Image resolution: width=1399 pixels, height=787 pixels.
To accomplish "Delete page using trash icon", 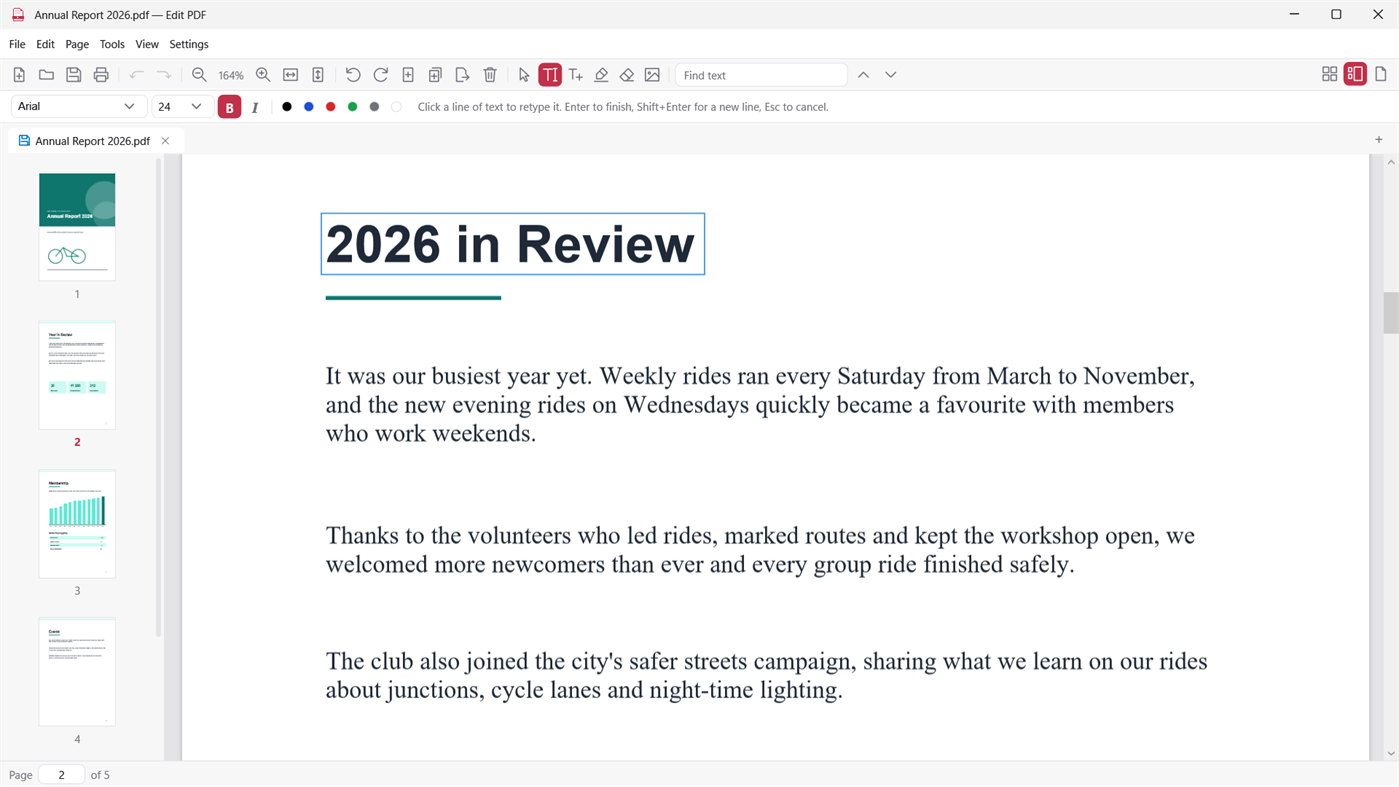I will (490, 75).
